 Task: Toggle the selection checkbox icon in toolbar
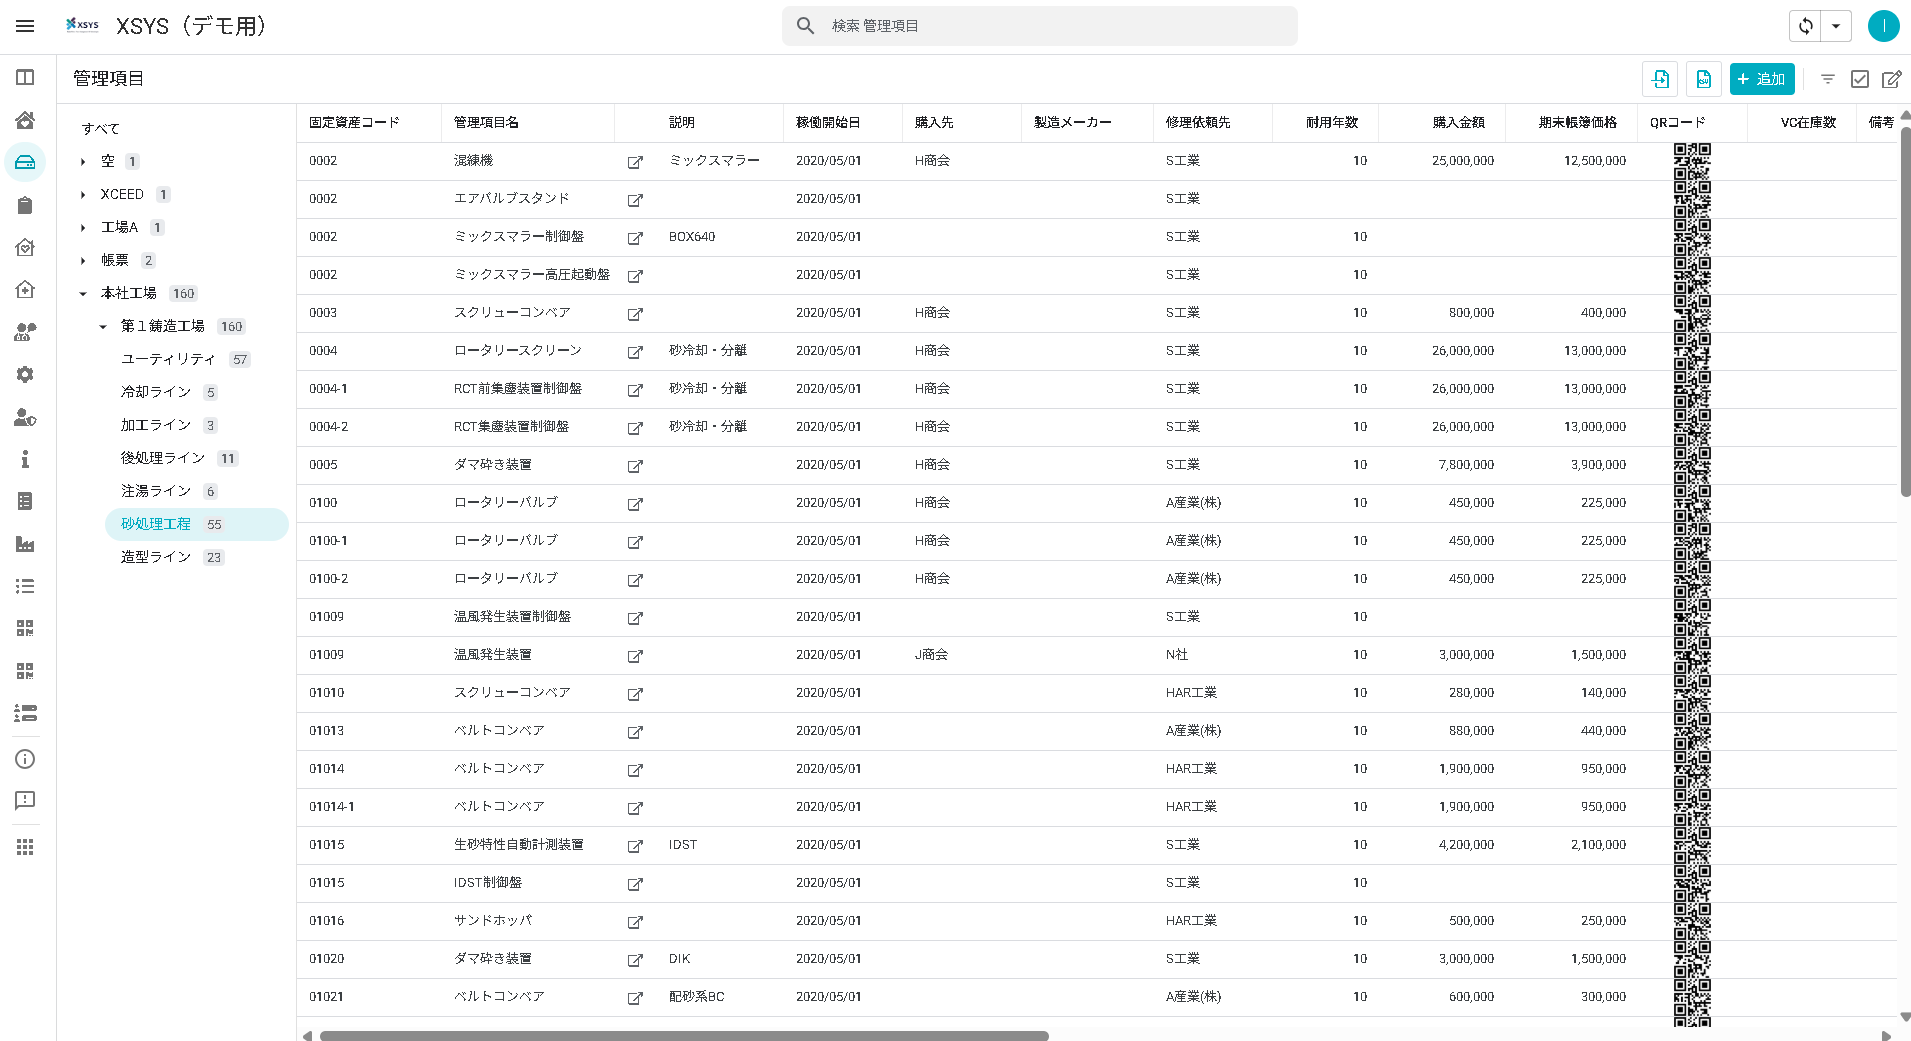(1859, 79)
